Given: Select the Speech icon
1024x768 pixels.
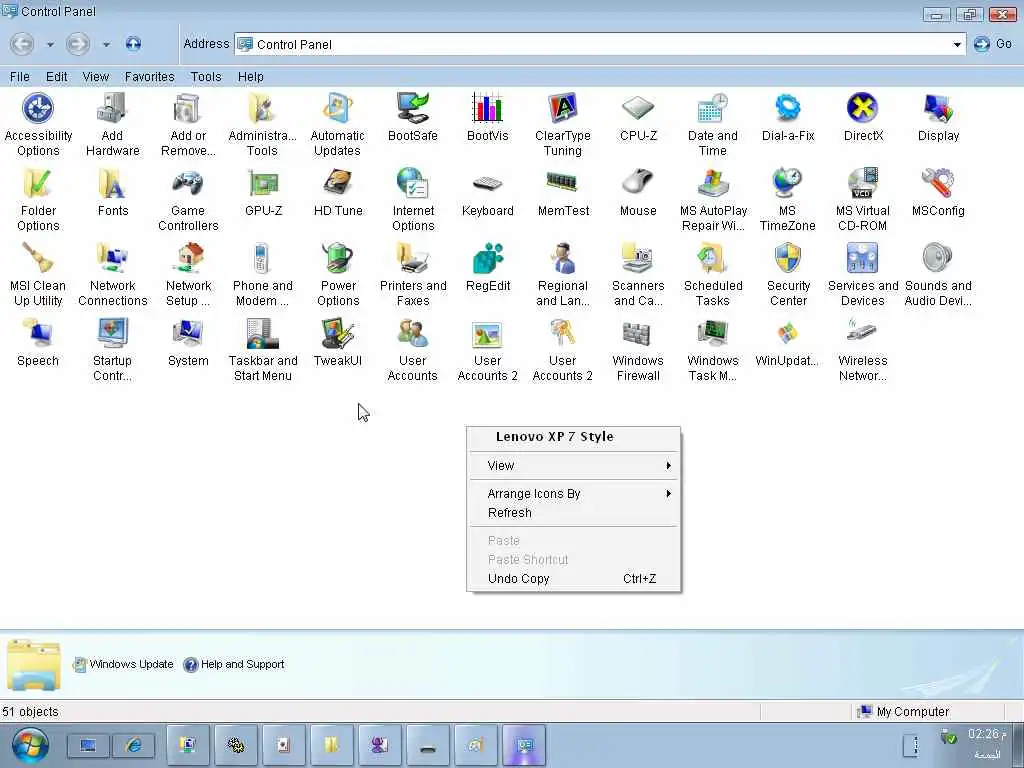Looking at the screenshot, I should (38, 334).
